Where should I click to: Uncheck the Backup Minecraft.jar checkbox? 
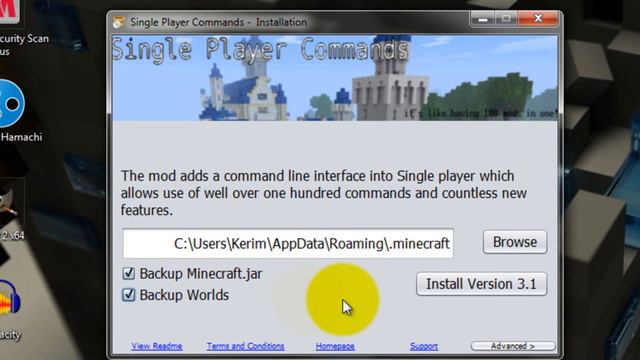[129, 273]
